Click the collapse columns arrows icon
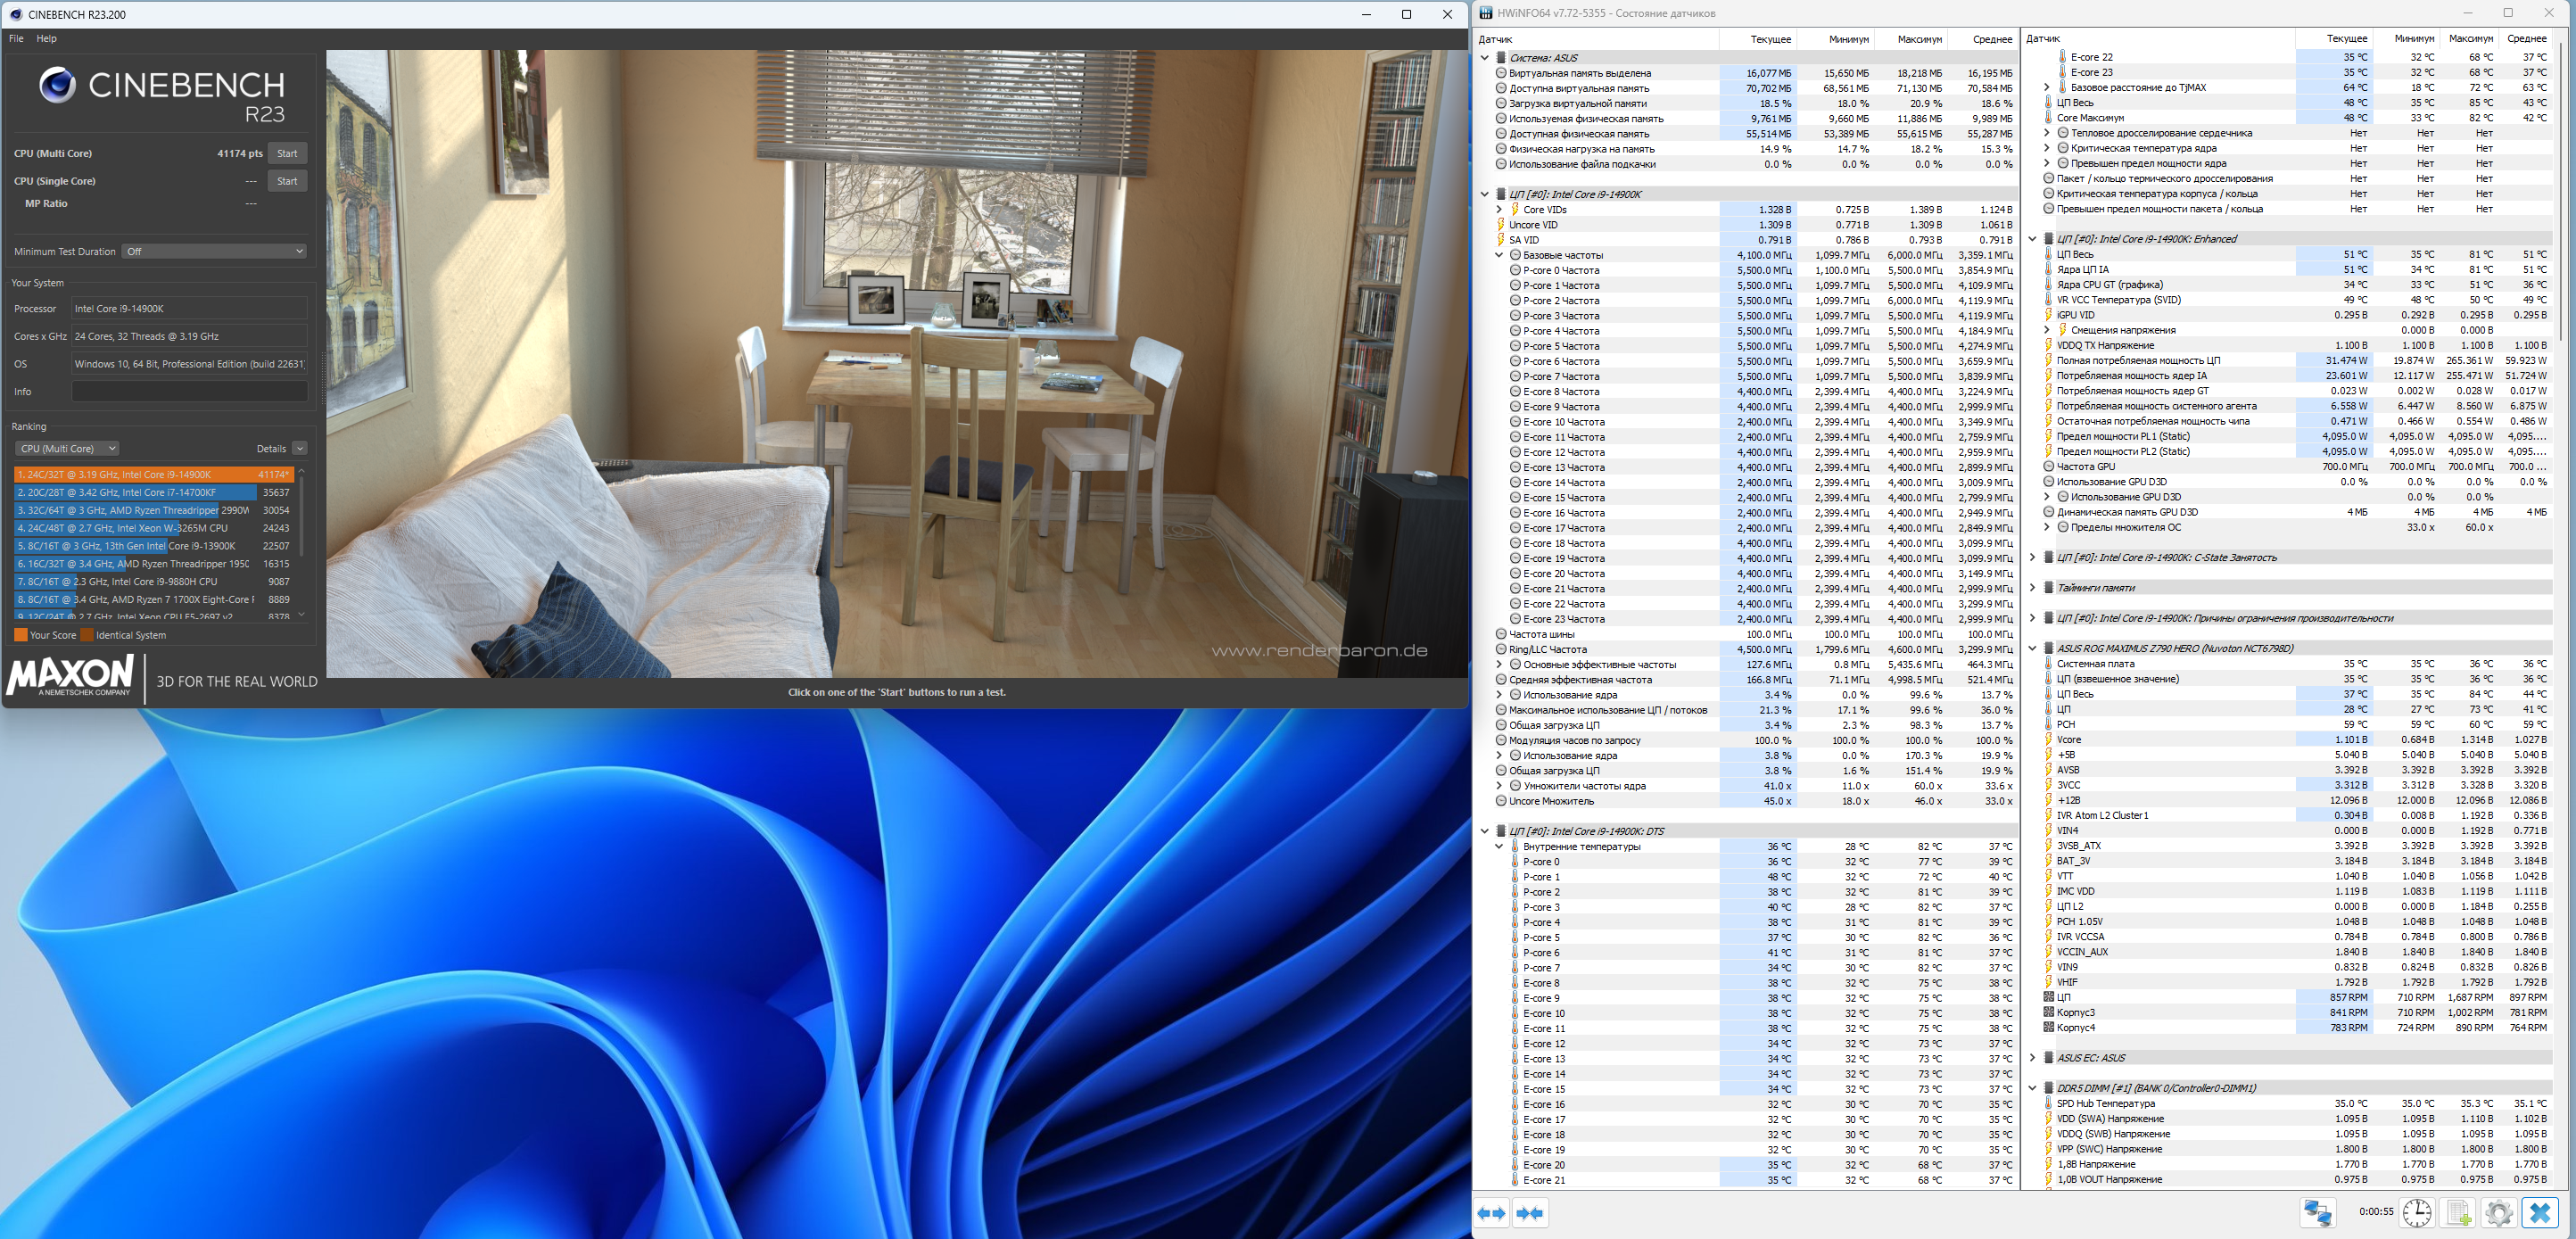Screen dimensions: 2576x1239 coord(1530,1213)
